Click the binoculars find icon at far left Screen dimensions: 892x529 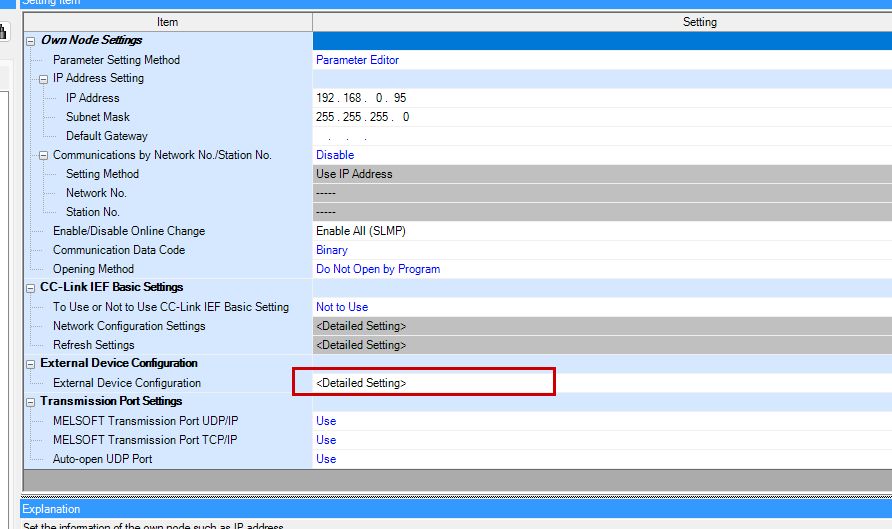click(x=4, y=32)
